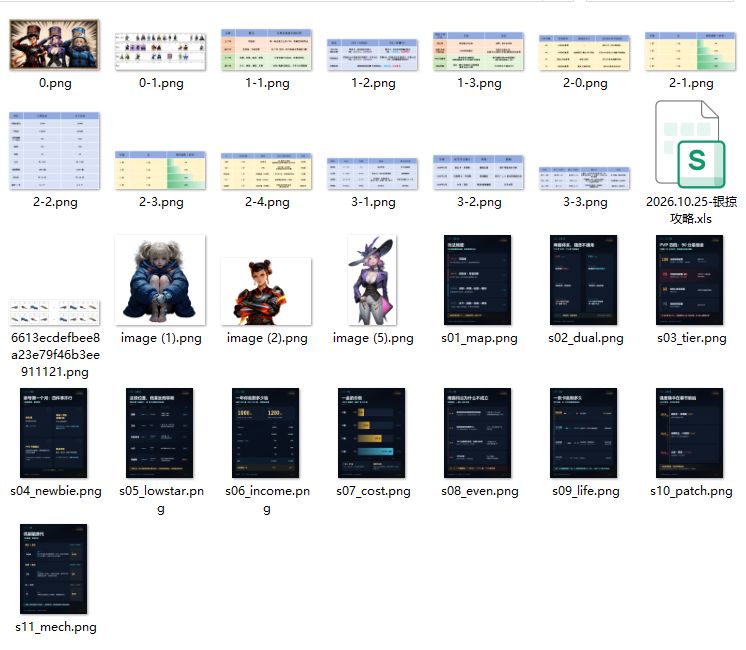Click the file name label "s06_income.png"
This screenshot has width=746, height=650.
point(267,499)
